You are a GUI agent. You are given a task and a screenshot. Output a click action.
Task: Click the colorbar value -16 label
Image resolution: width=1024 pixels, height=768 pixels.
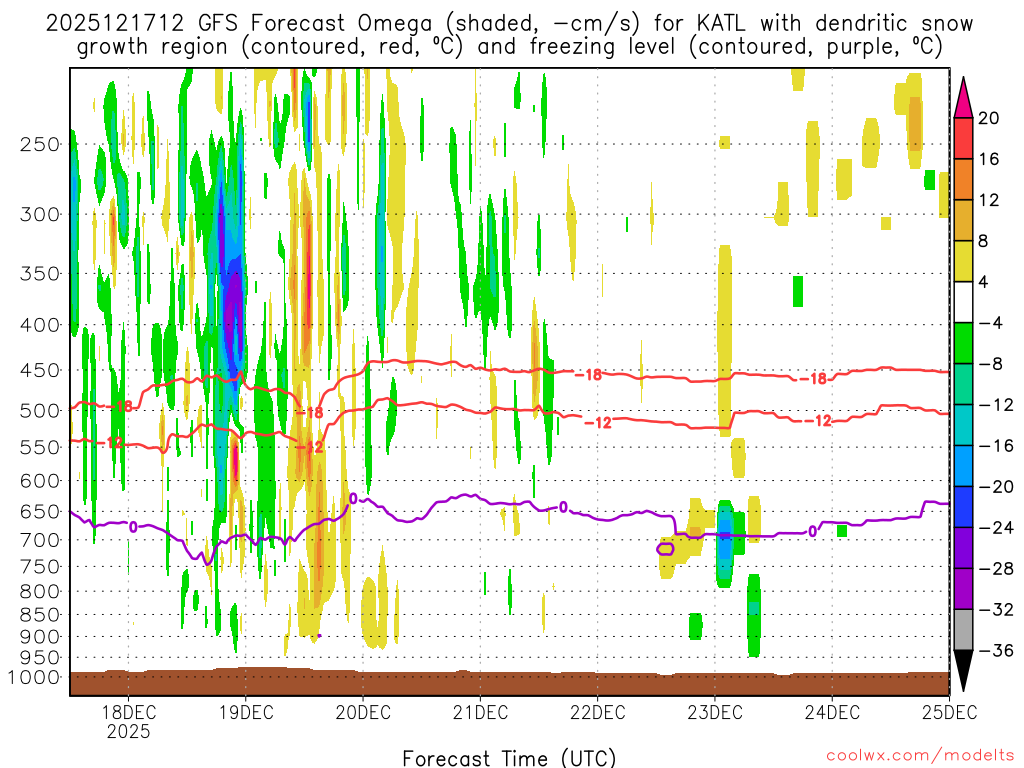pos(996,446)
